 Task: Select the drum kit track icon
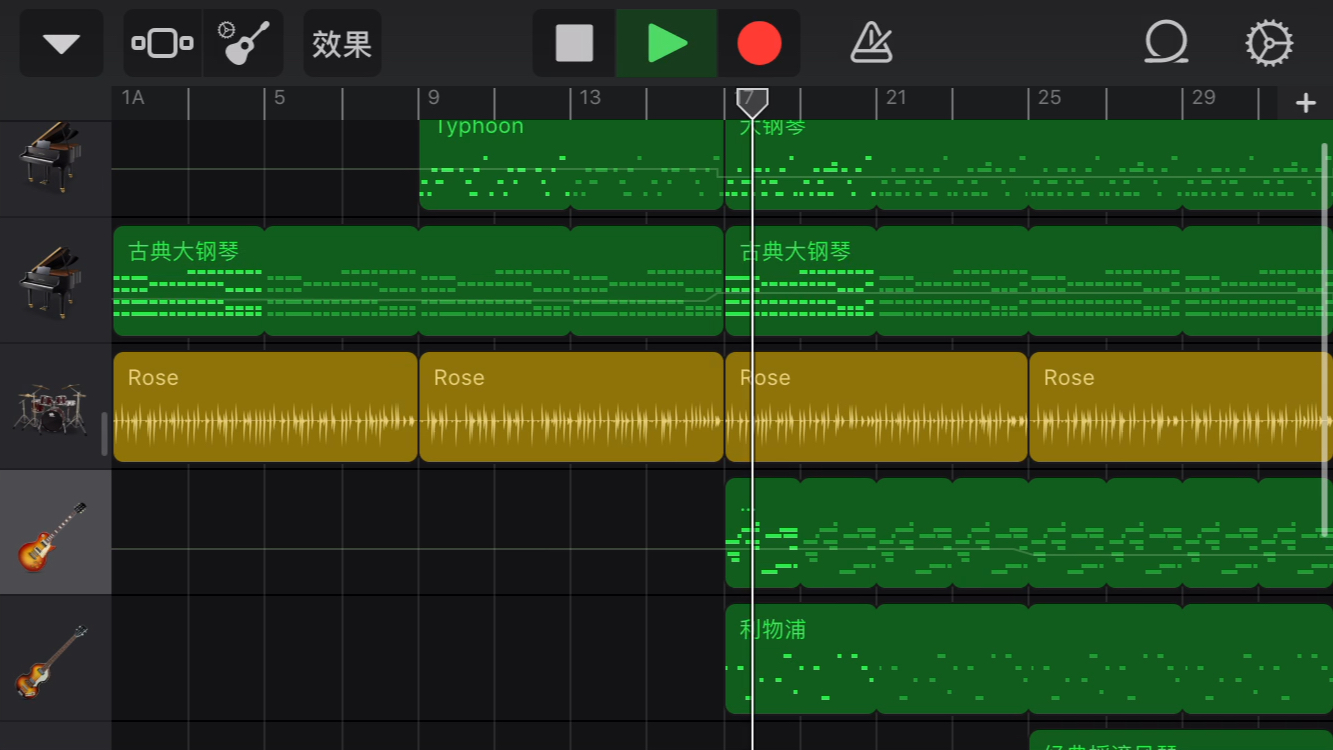50,408
